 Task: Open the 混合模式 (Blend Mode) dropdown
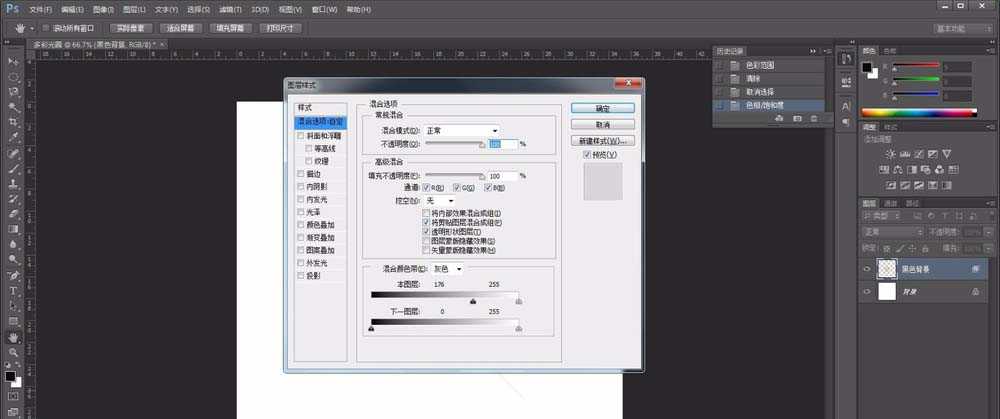462,130
